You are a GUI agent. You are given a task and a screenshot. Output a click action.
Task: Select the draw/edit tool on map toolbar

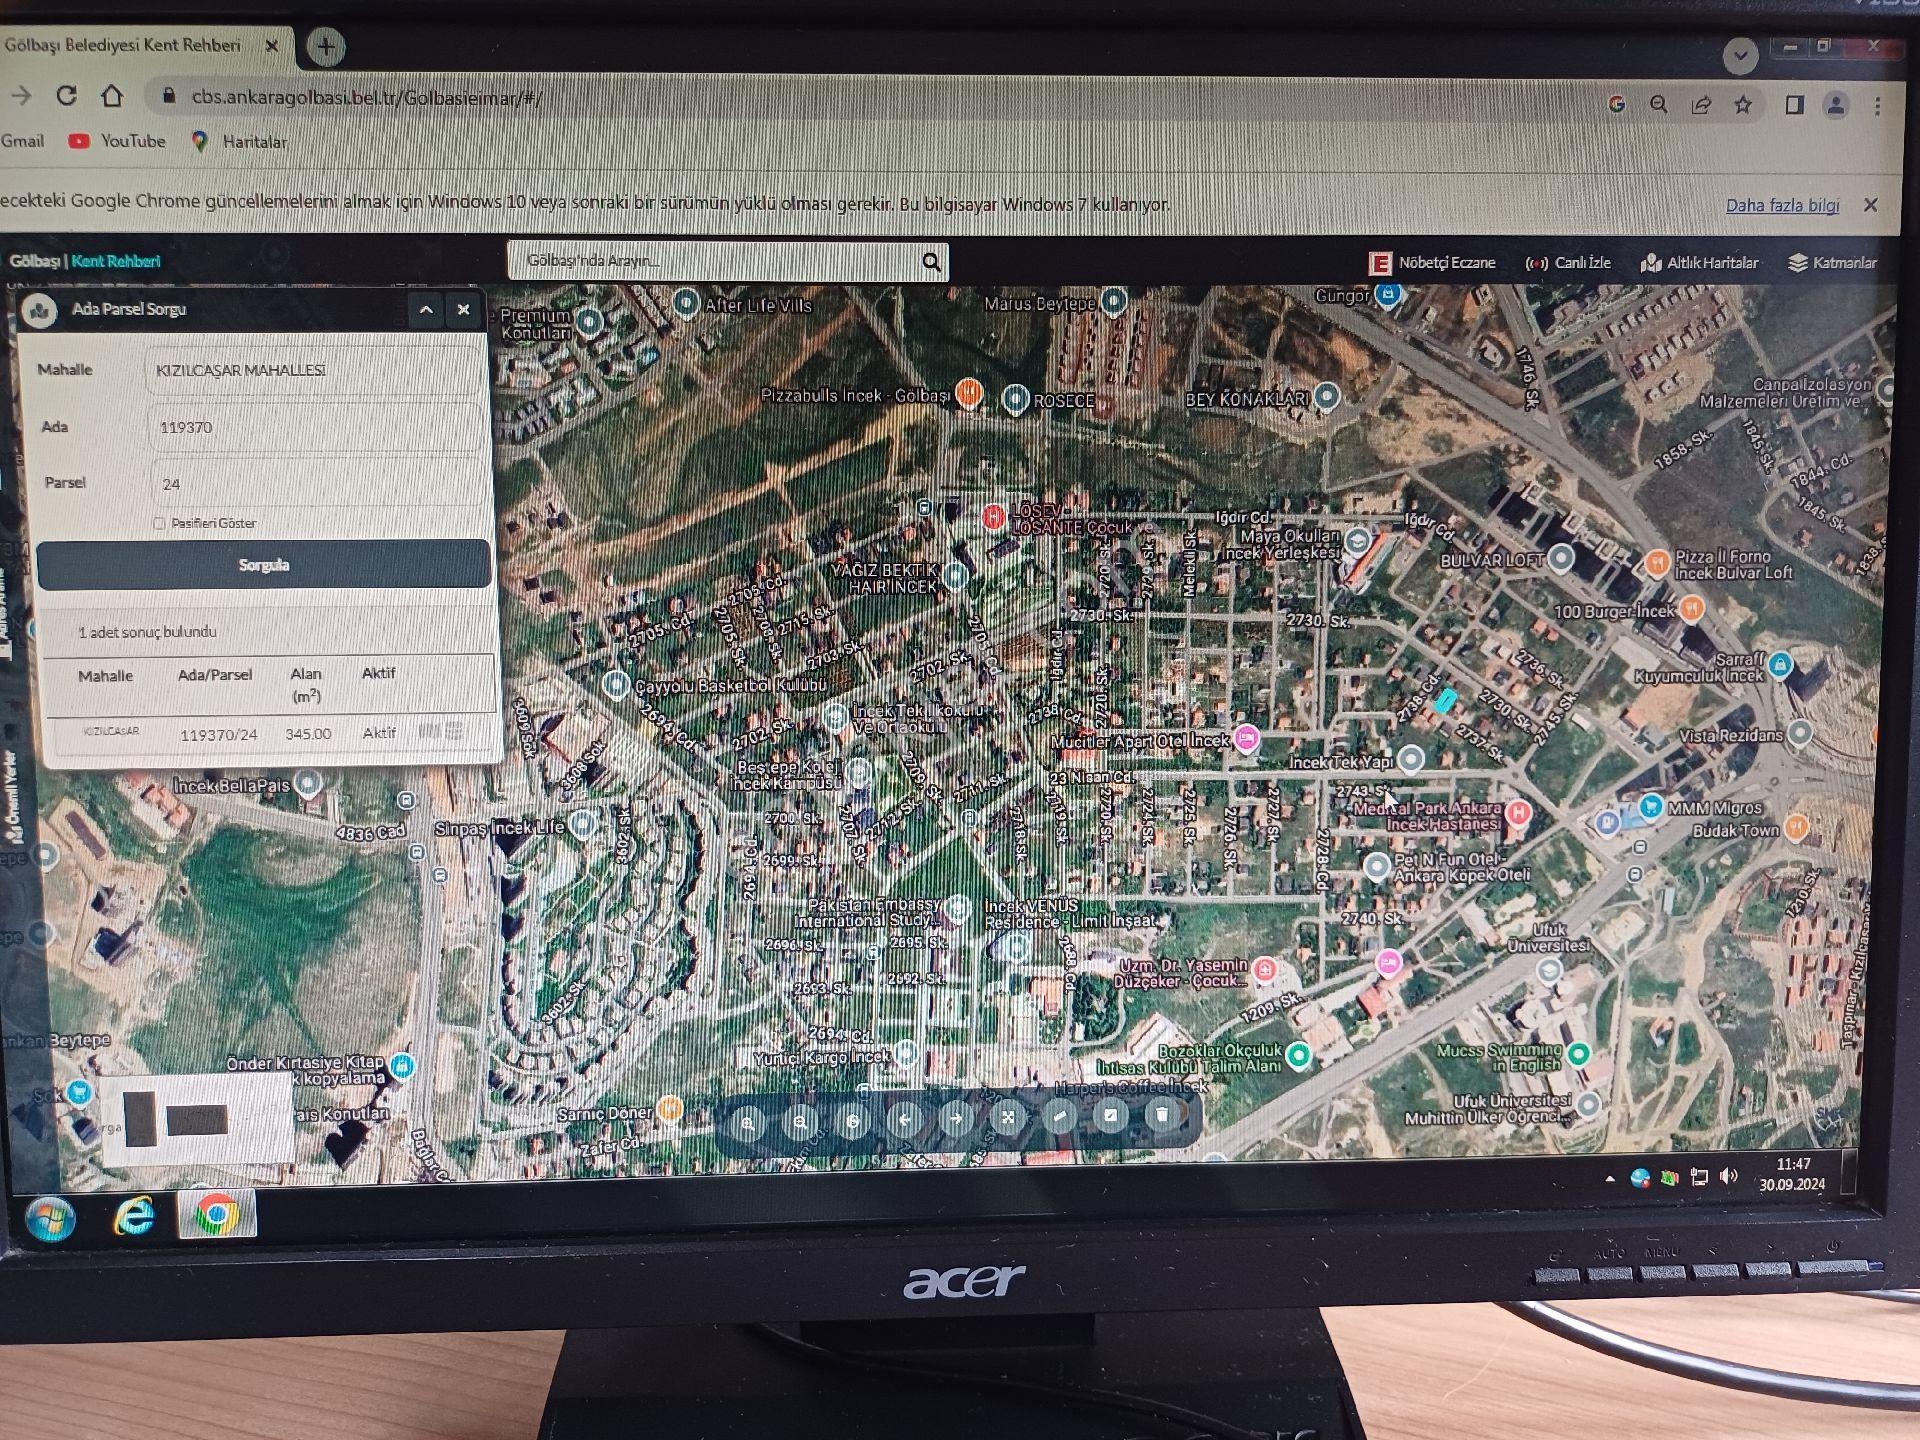point(1110,1115)
